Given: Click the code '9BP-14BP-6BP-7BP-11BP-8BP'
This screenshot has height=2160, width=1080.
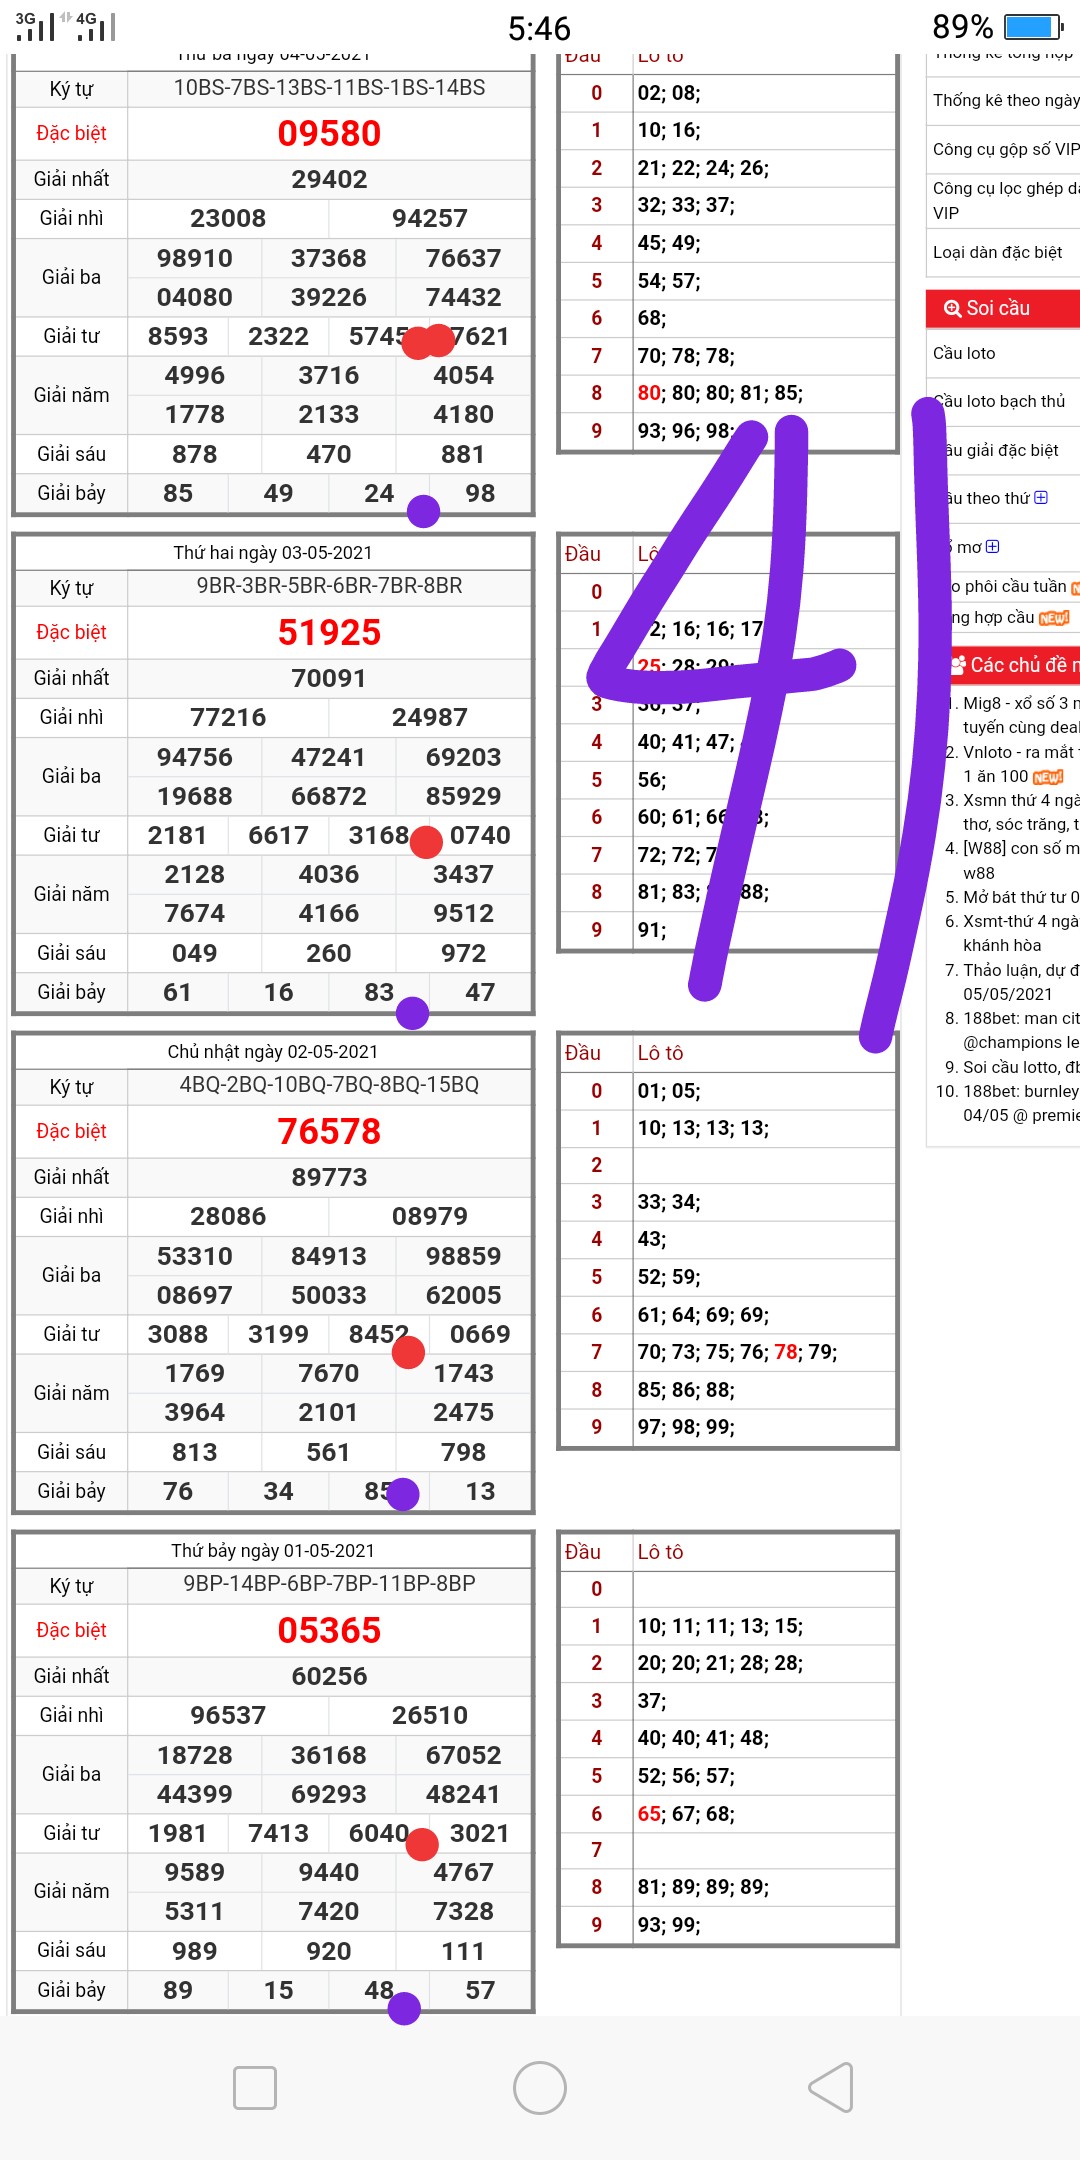Looking at the screenshot, I should pos(329,1584).
